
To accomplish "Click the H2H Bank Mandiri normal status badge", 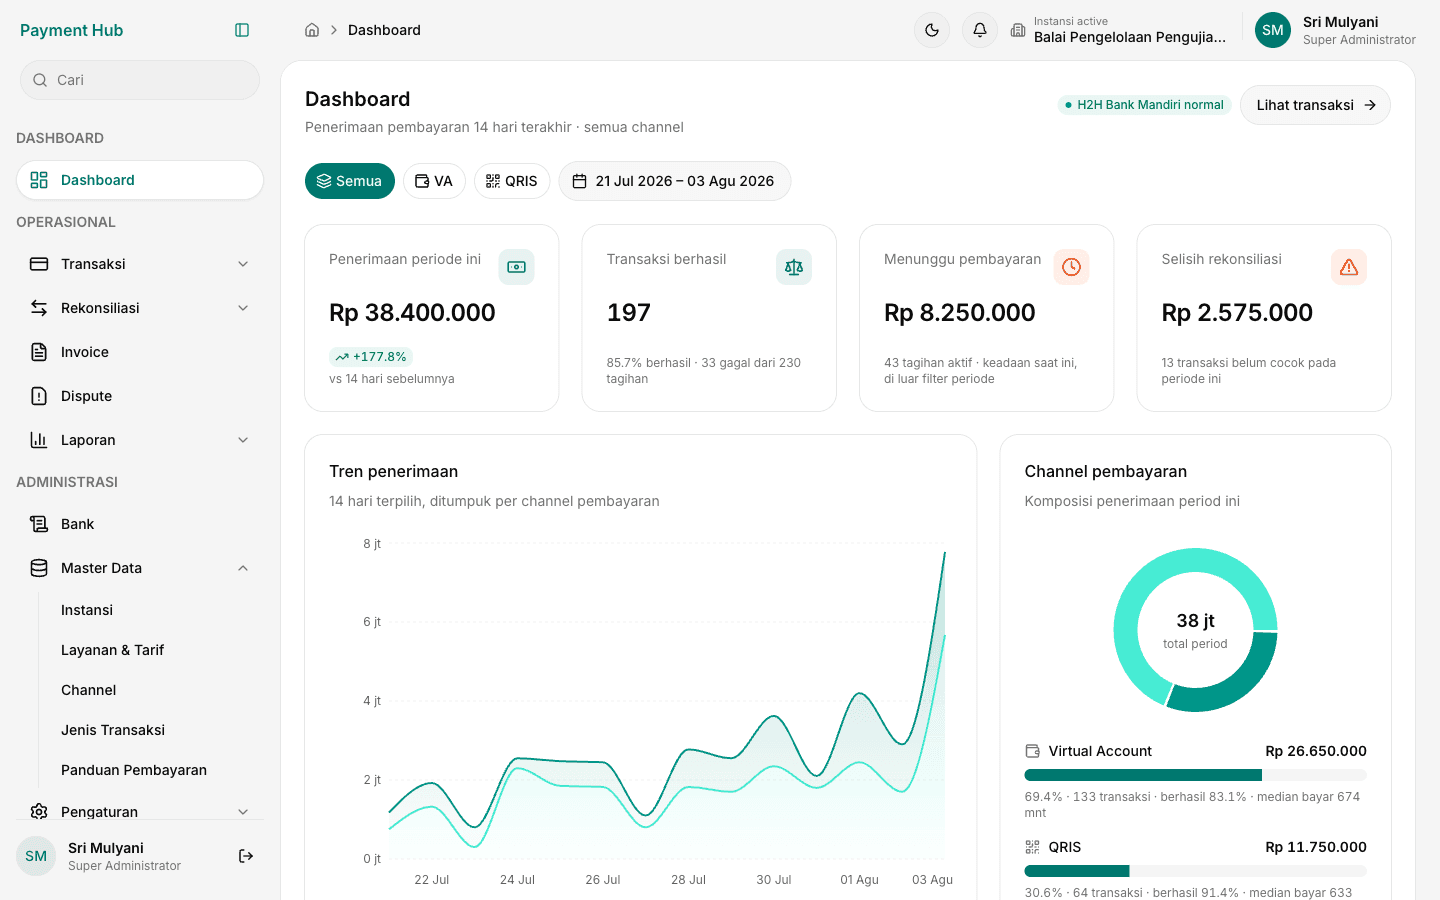I will 1145,105.
